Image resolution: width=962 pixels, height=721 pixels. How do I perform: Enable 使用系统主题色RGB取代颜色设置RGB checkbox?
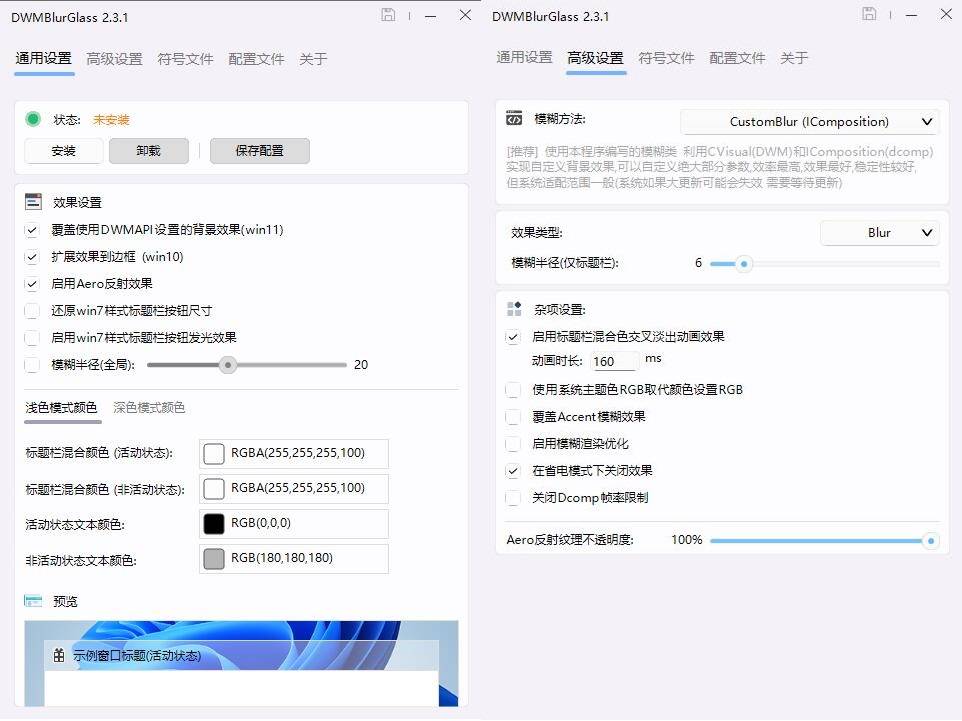click(513, 390)
